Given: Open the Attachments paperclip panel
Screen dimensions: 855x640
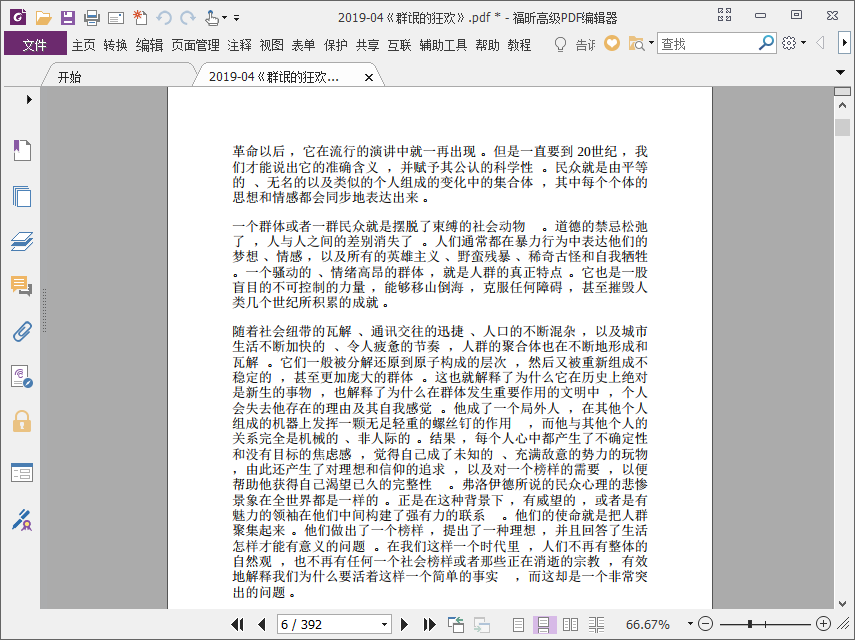Looking at the screenshot, I should 22,331.
